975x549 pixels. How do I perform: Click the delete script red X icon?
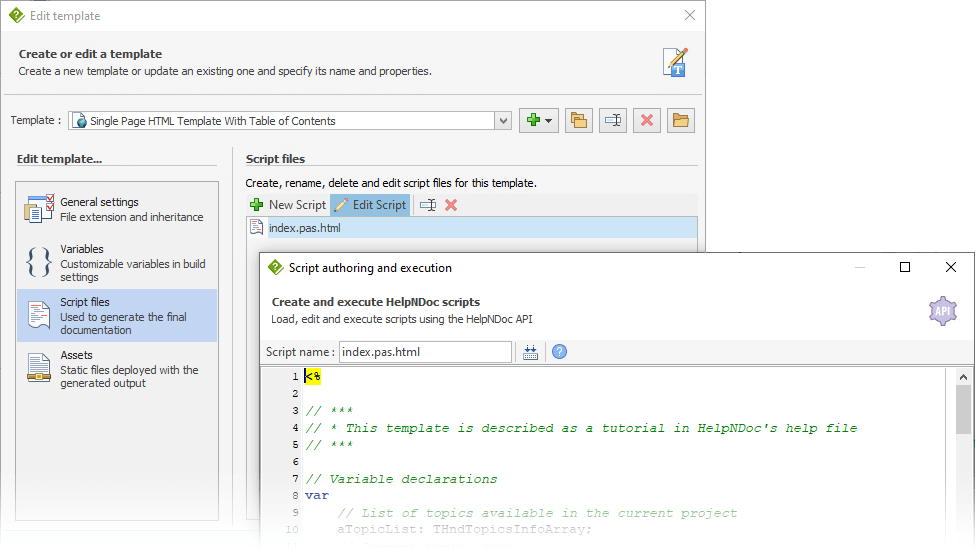(451, 205)
